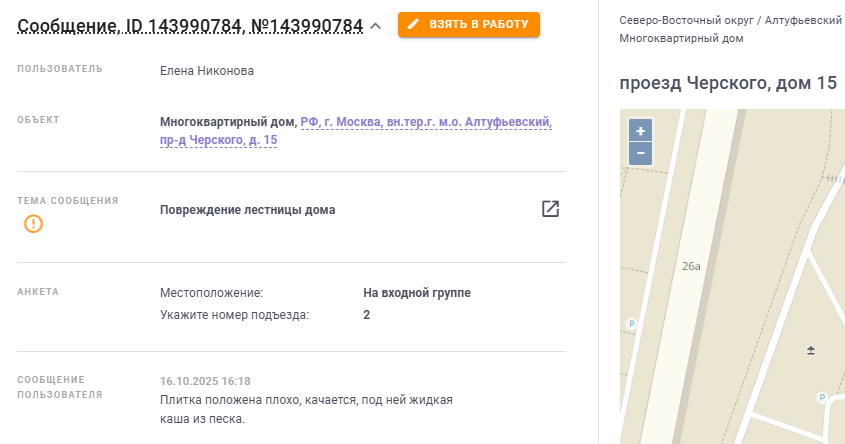Collapse the message header chevron
The image size is (845, 444).
(x=376, y=26)
